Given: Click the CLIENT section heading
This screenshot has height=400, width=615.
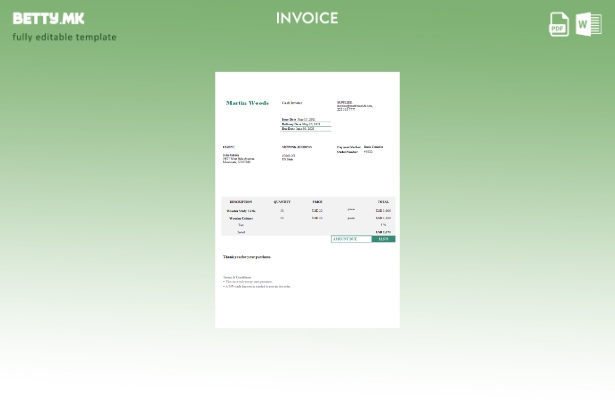Looking at the screenshot, I should [x=229, y=147].
